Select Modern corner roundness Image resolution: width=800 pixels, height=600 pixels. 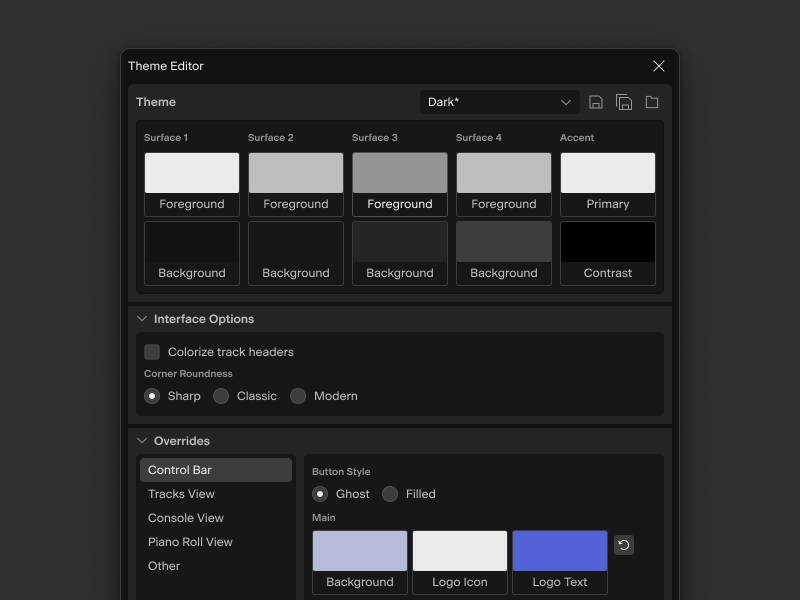click(298, 396)
